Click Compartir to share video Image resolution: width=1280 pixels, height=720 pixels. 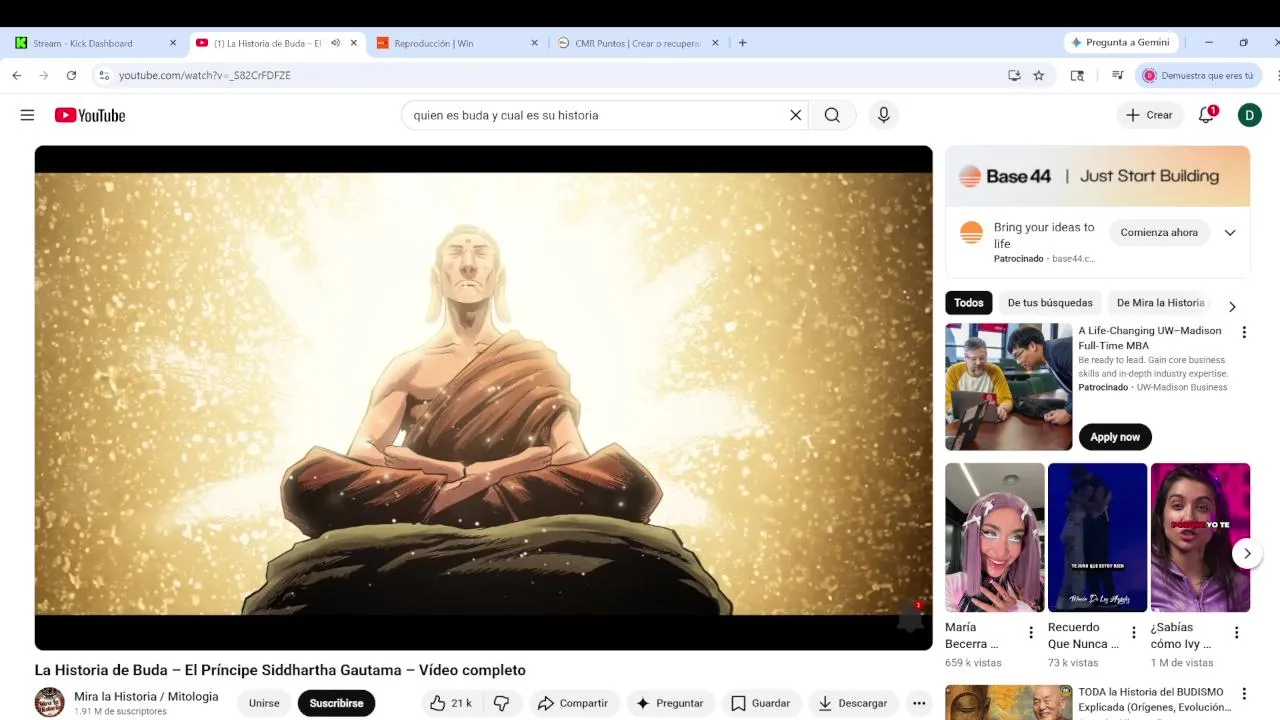(x=573, y=703)
